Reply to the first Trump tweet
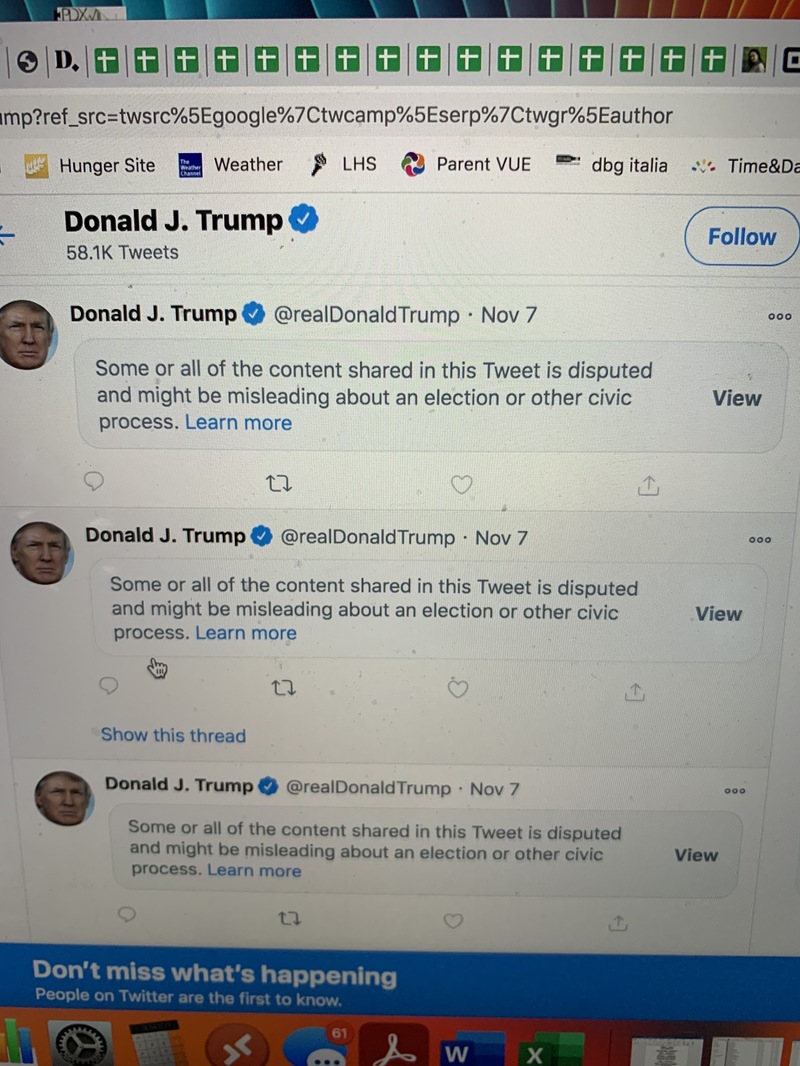 (x=94, y=482)
